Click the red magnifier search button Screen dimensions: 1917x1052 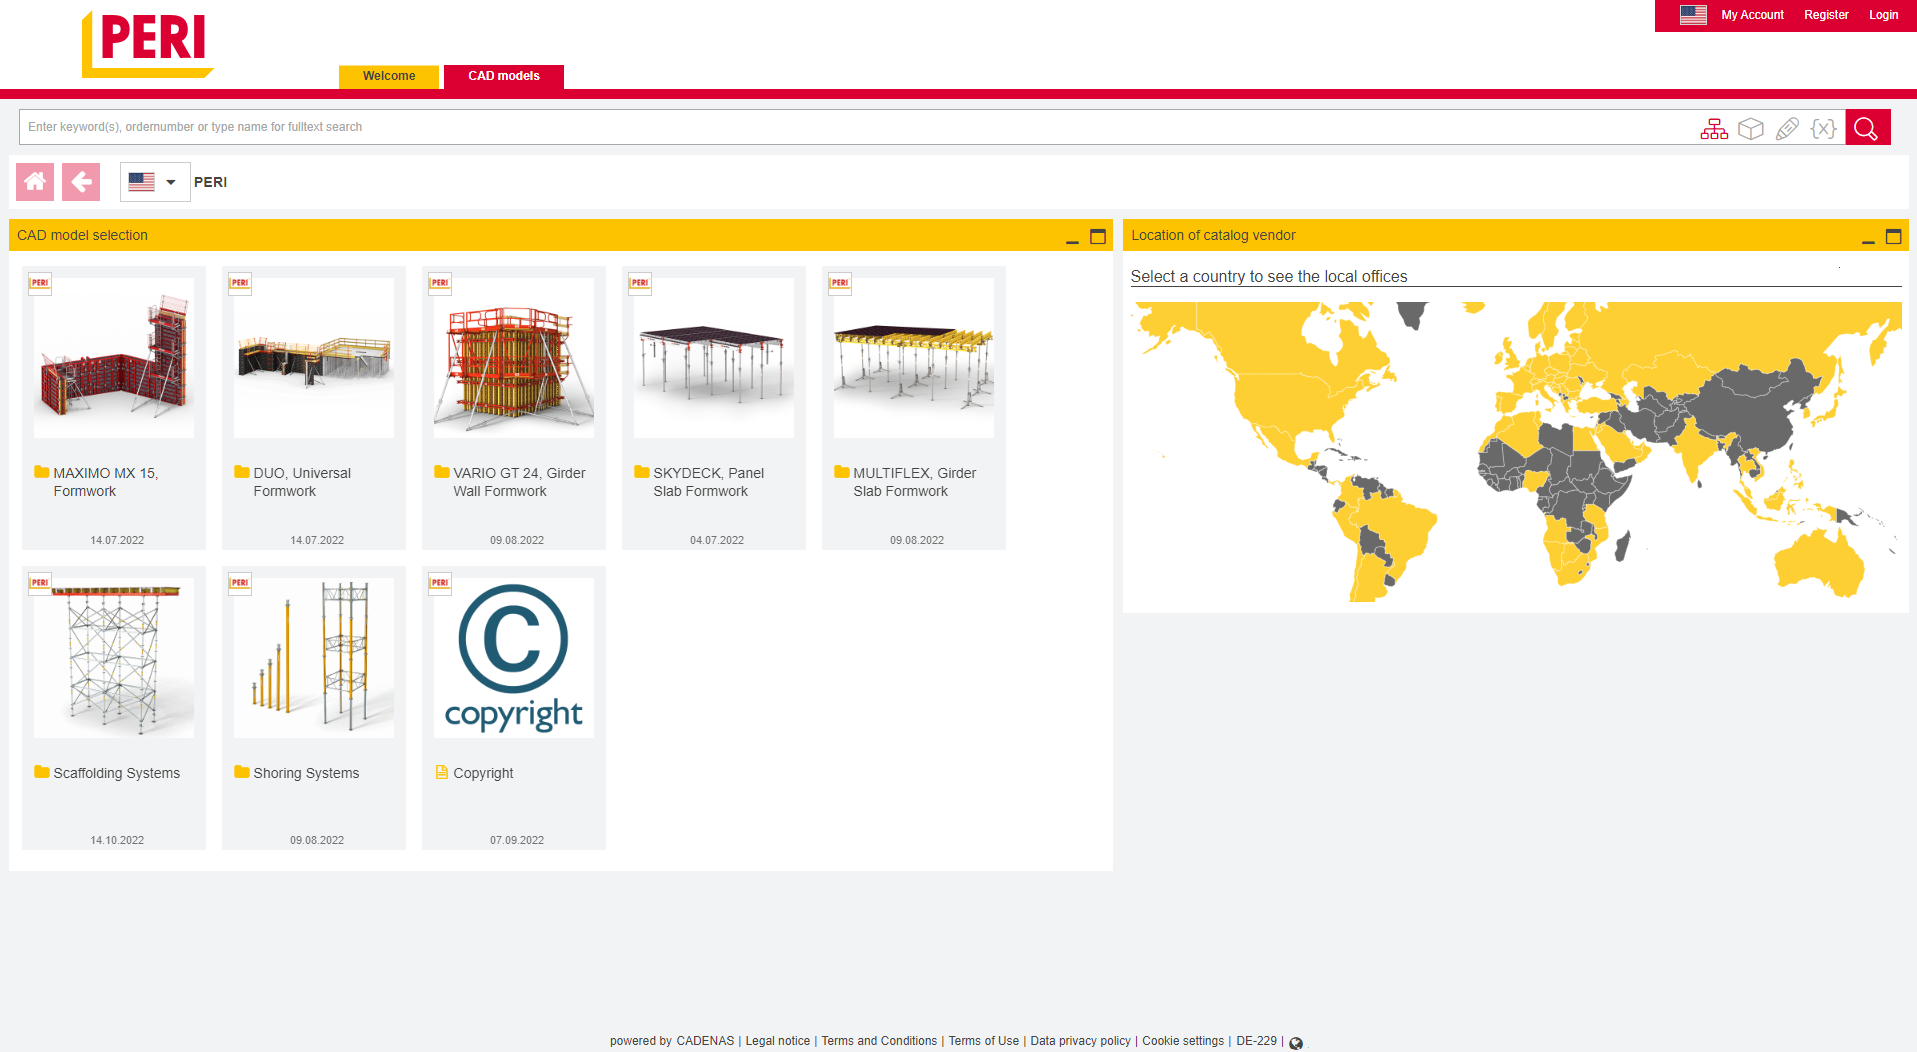1867,128
